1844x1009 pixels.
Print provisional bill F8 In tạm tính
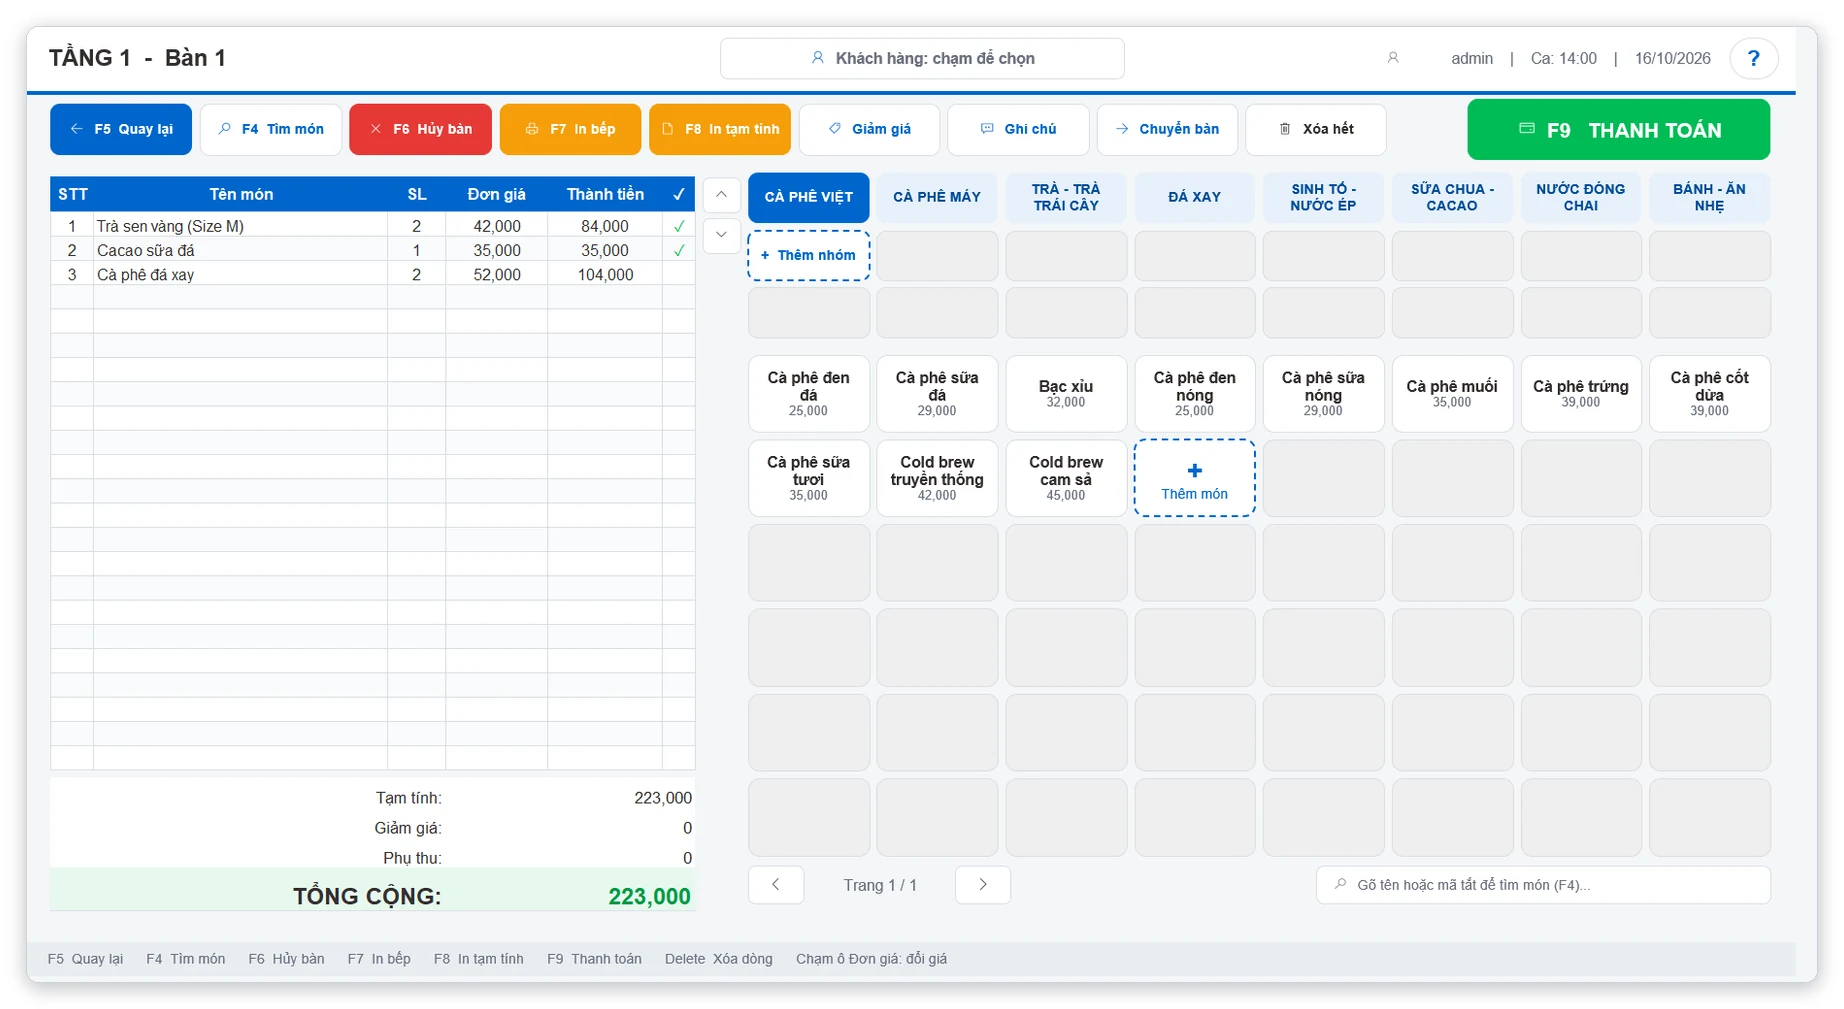(x=720, y=129)
